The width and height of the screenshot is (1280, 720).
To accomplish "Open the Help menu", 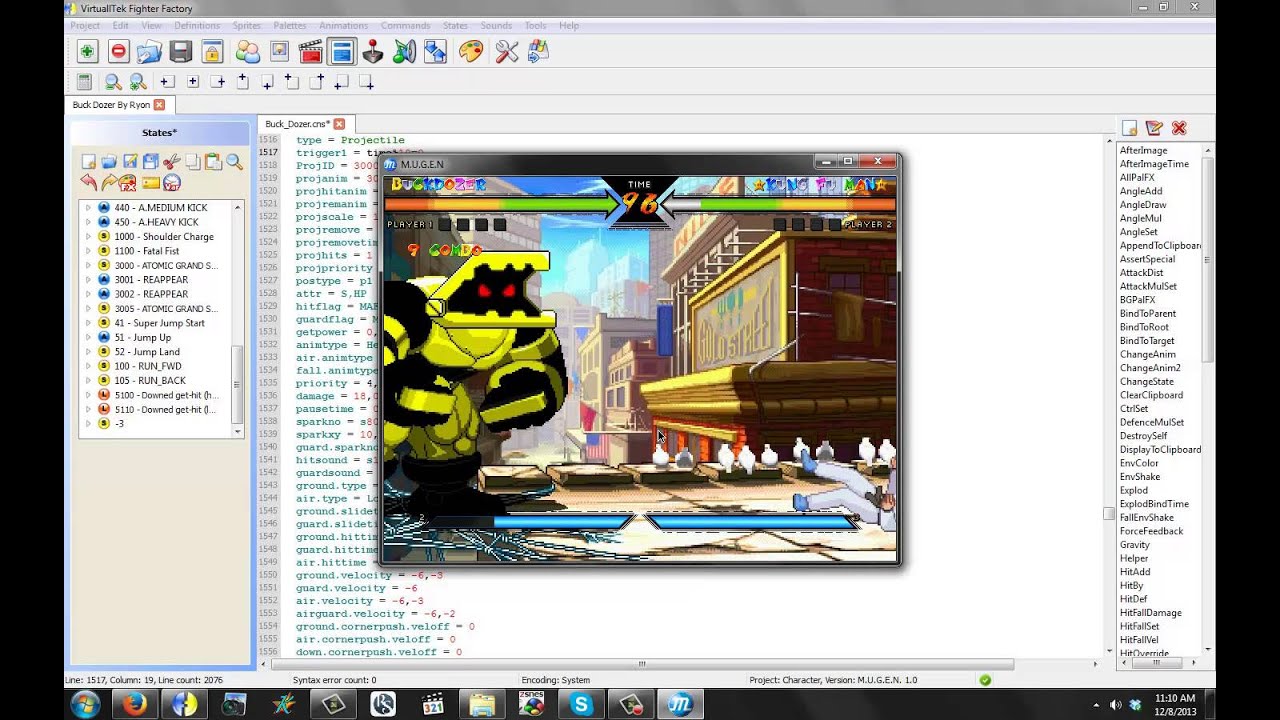I will click(568, 25).
